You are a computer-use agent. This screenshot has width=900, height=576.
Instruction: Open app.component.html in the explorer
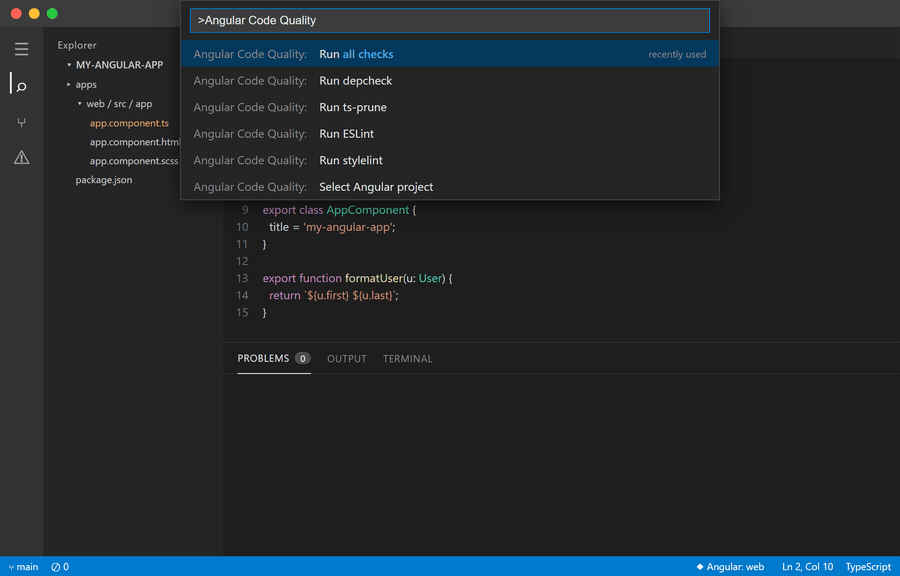pyautogui.click(x=134, y=142)
